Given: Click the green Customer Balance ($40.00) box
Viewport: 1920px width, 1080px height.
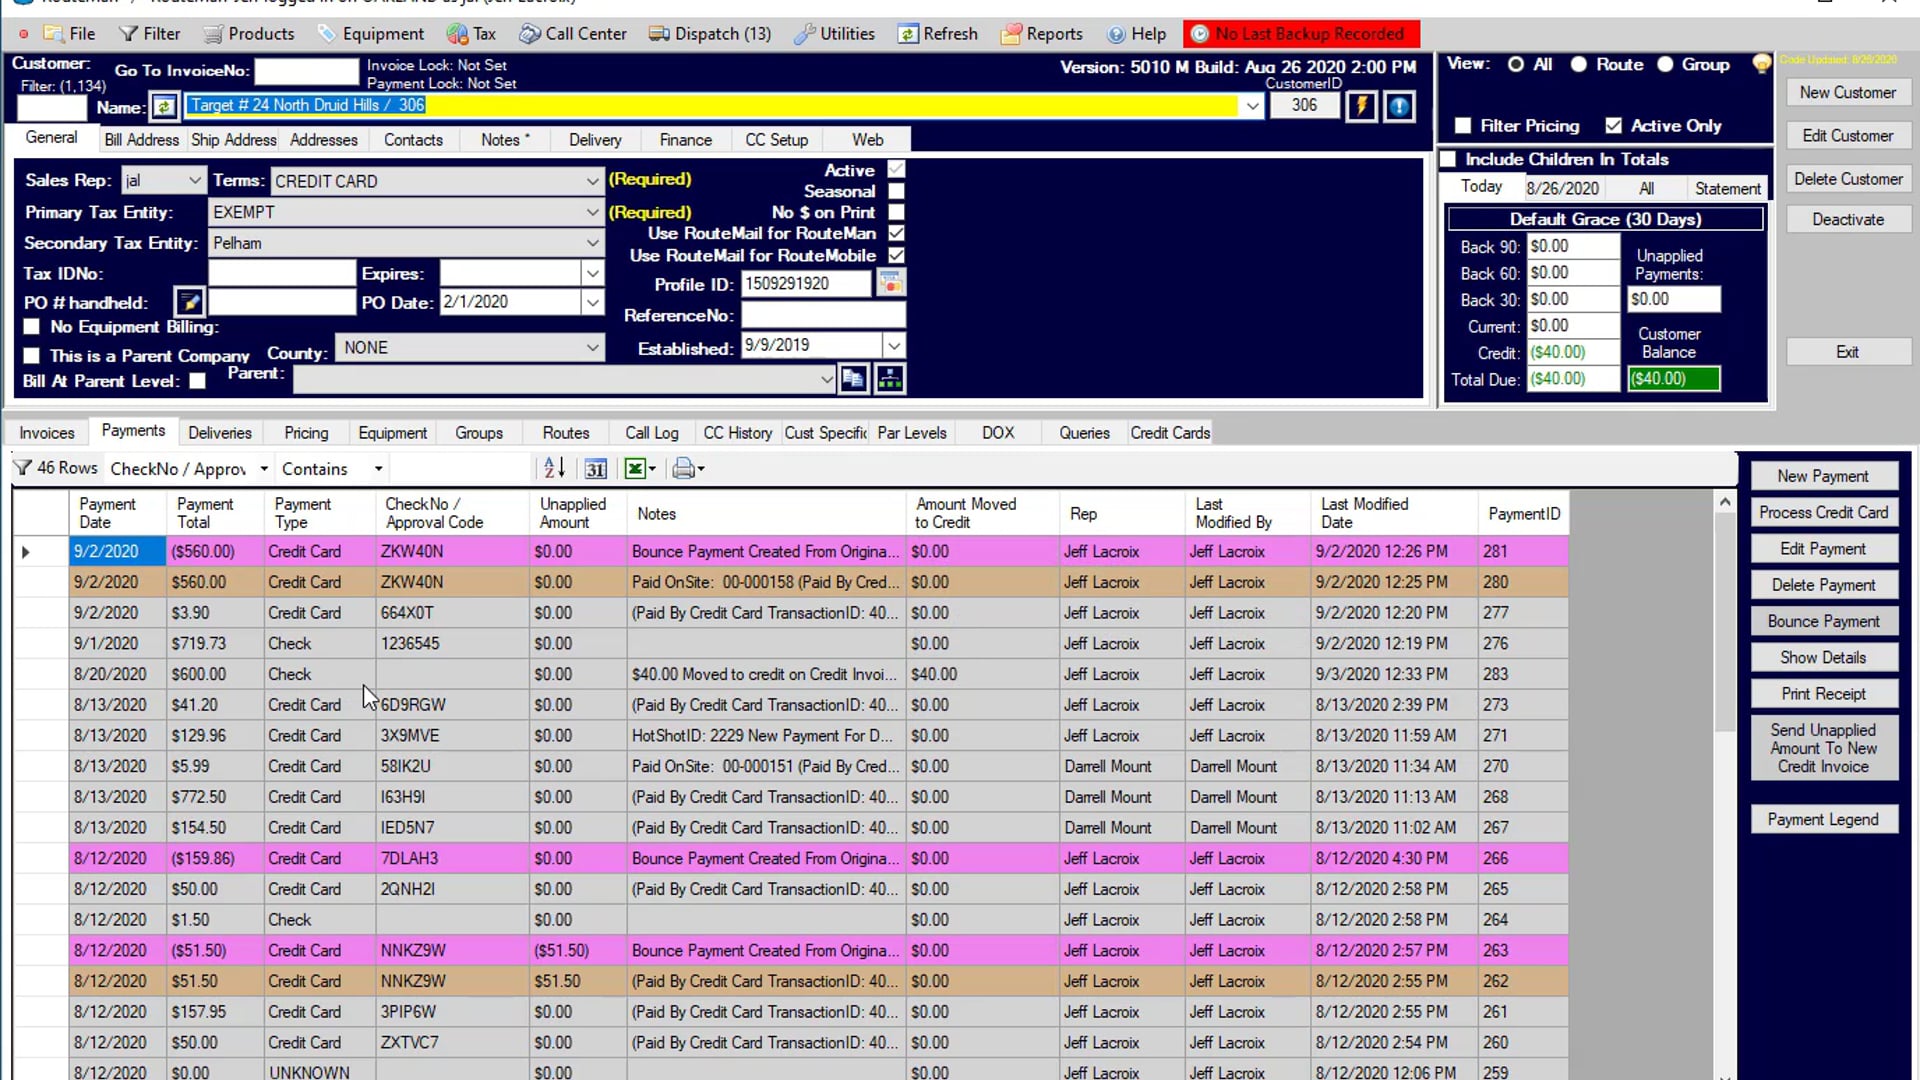Looking at the screenshot, I should click(1673, 379).
